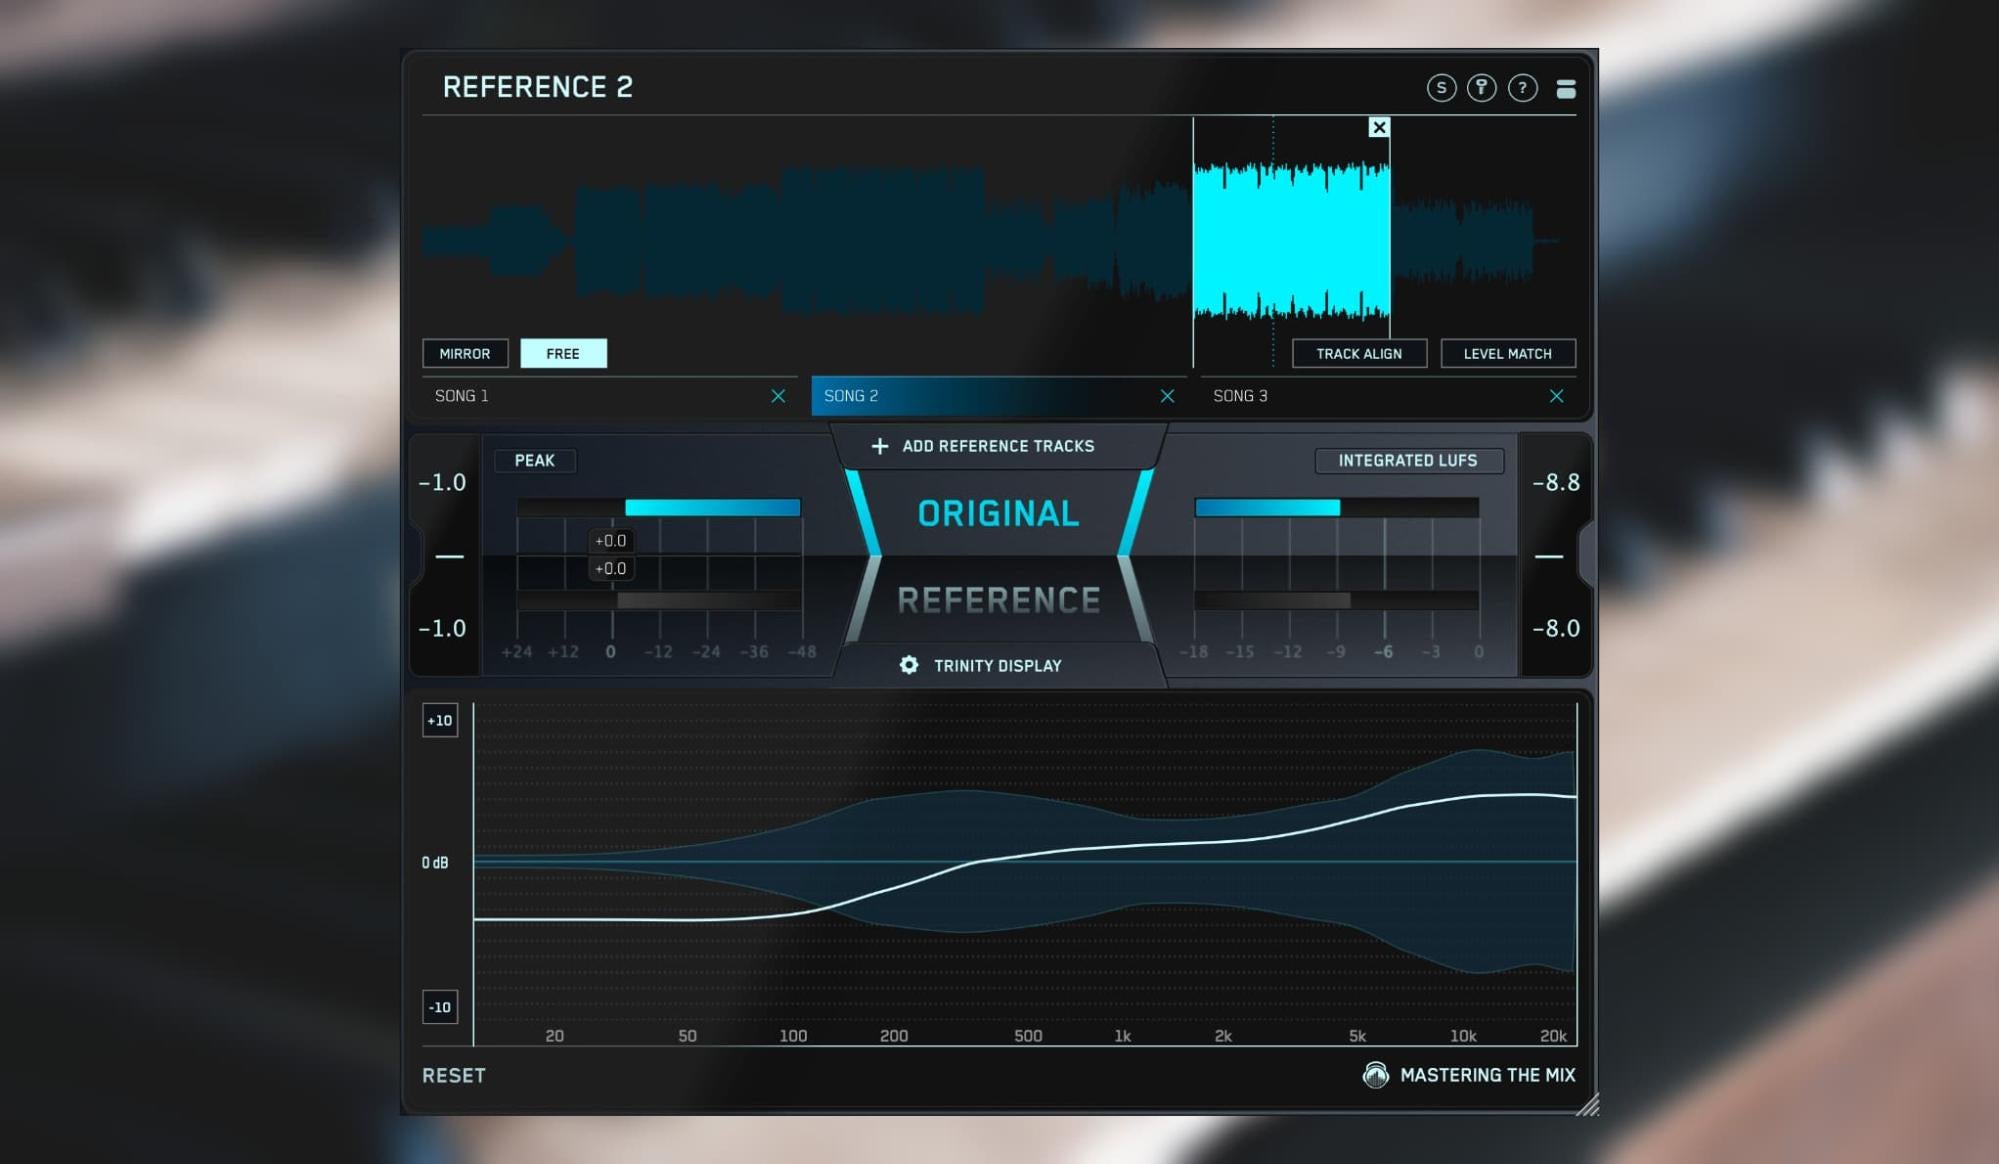Viewport: 1999px width, 1164px height.
Task: Click the resize grip at the window corner
Action: 1588,1104
